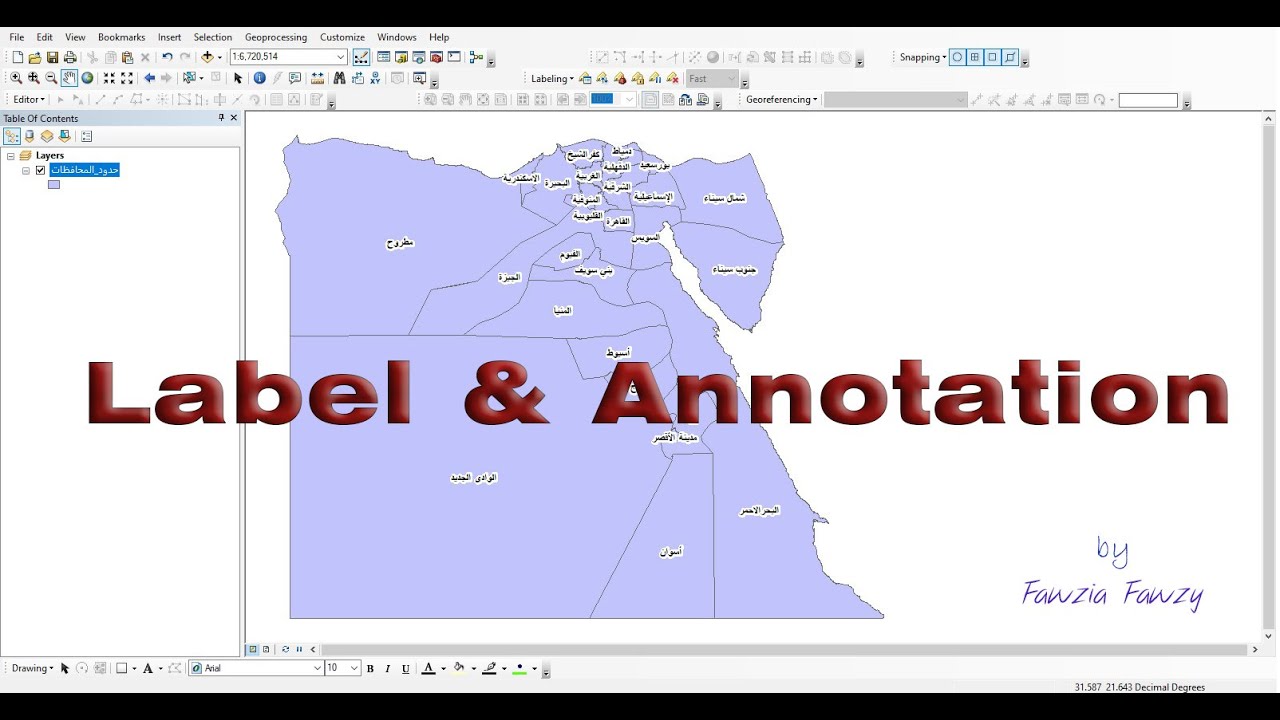
Task: Open the Snapping dropdown menu
Action: coord(923,57)
